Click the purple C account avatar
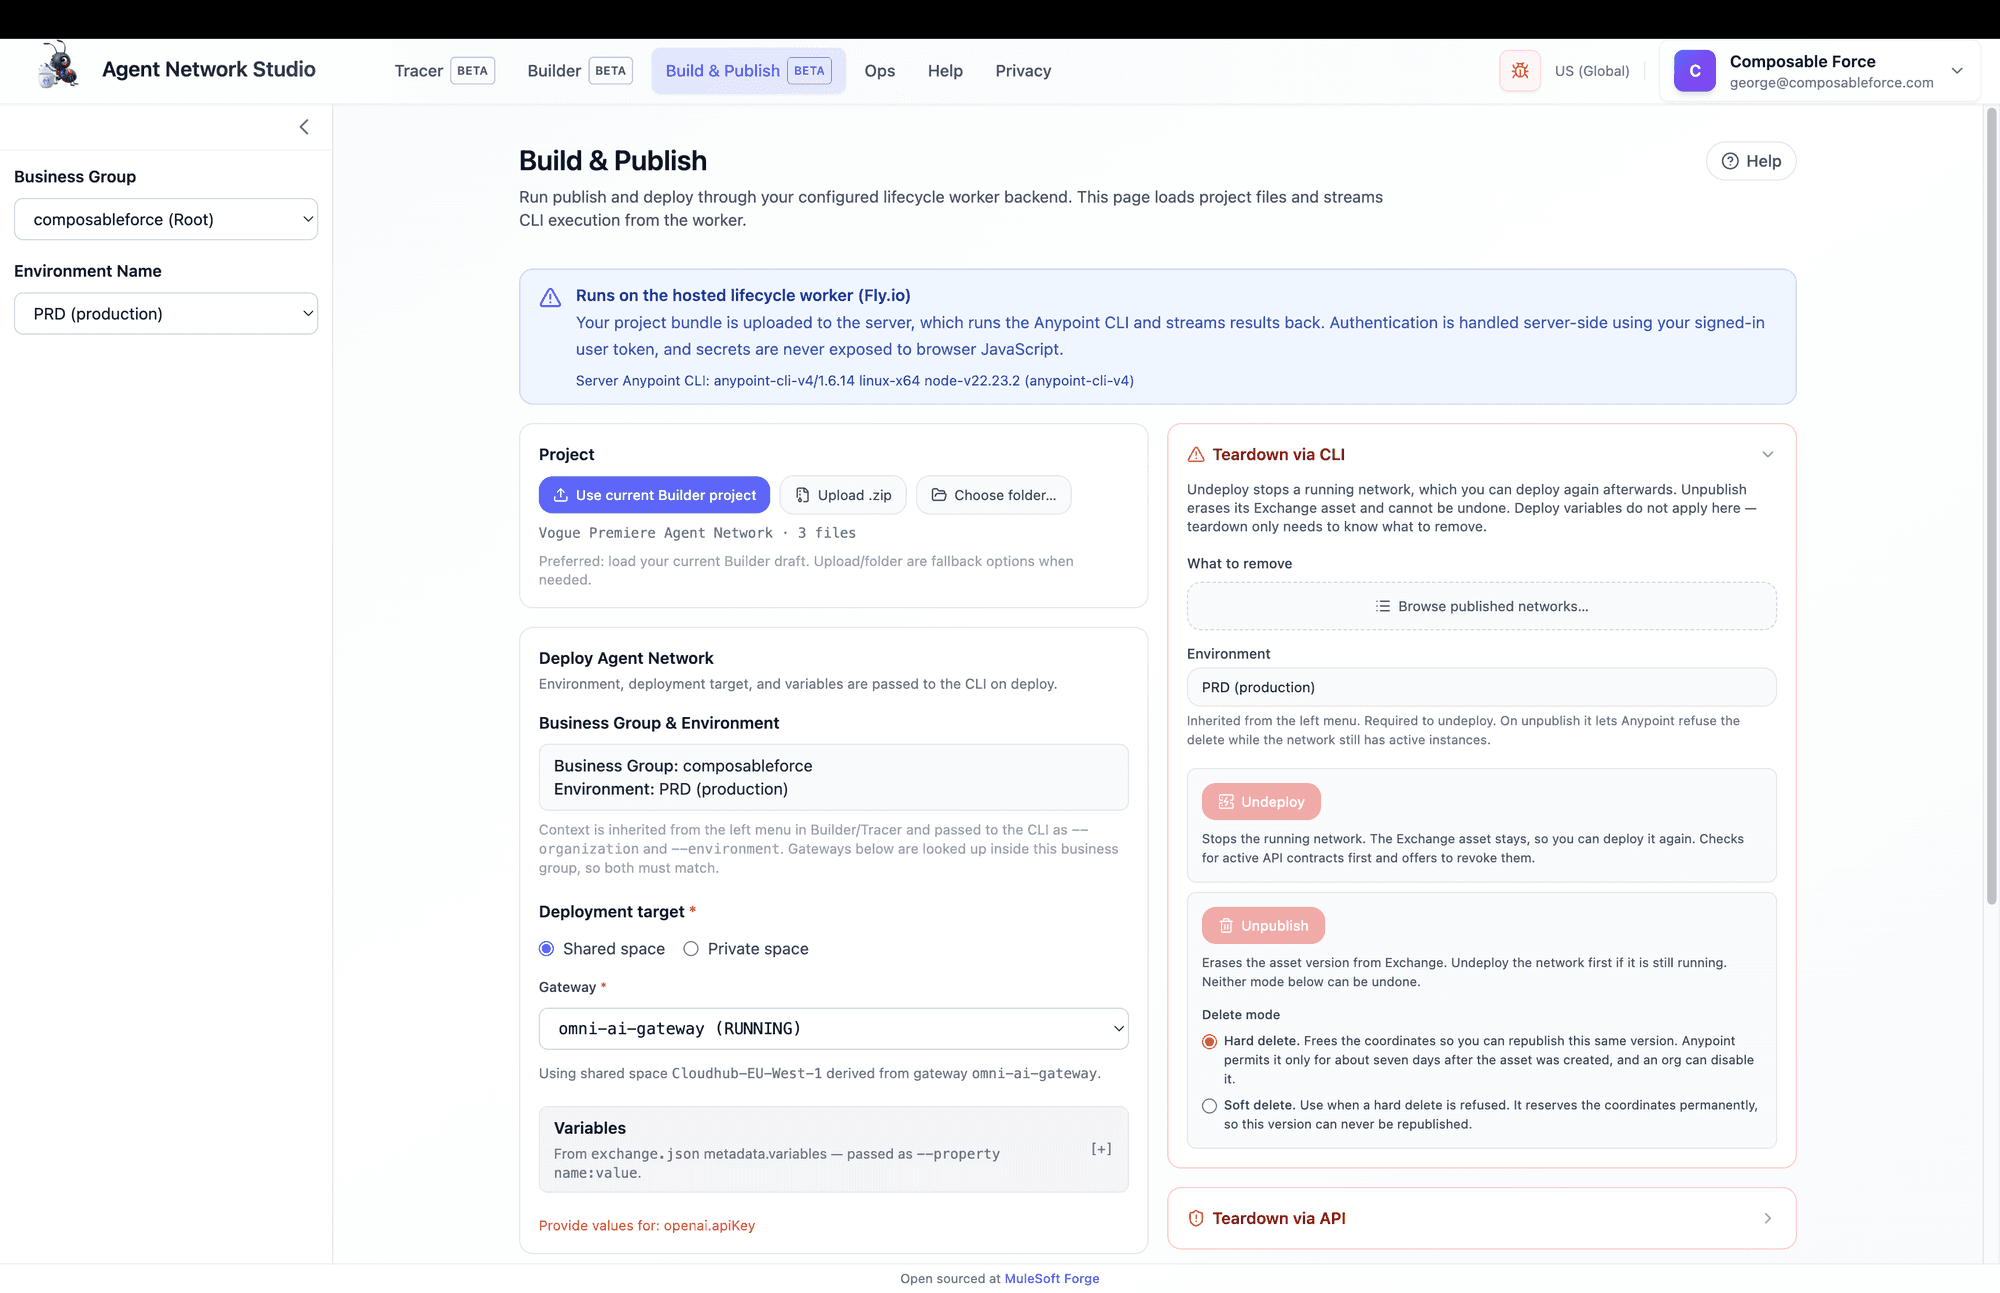 1695,71
